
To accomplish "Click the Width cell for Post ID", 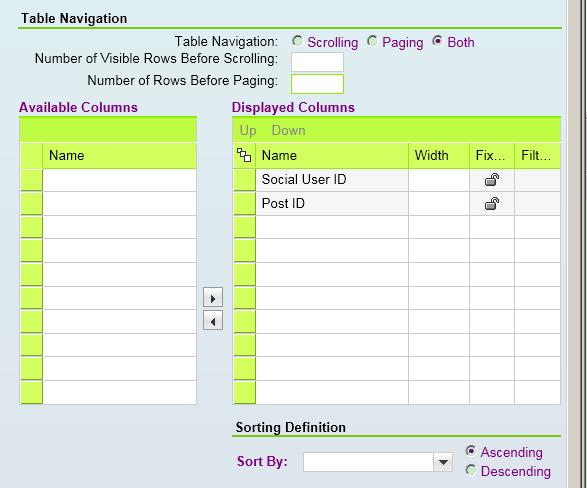I will tap(439, 204).
